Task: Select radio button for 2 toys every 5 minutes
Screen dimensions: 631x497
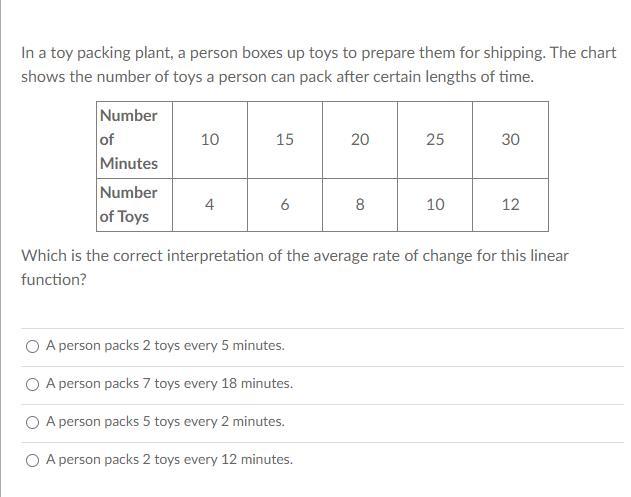Action: [33, 346]
